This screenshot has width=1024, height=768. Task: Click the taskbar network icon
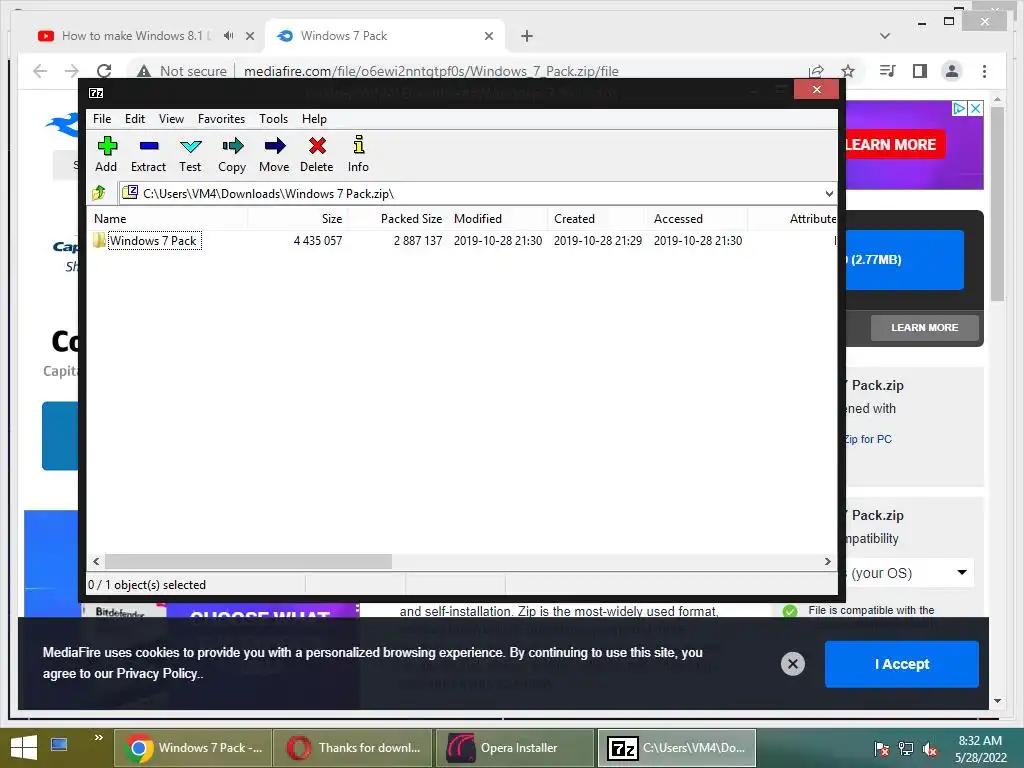[906, 749]
